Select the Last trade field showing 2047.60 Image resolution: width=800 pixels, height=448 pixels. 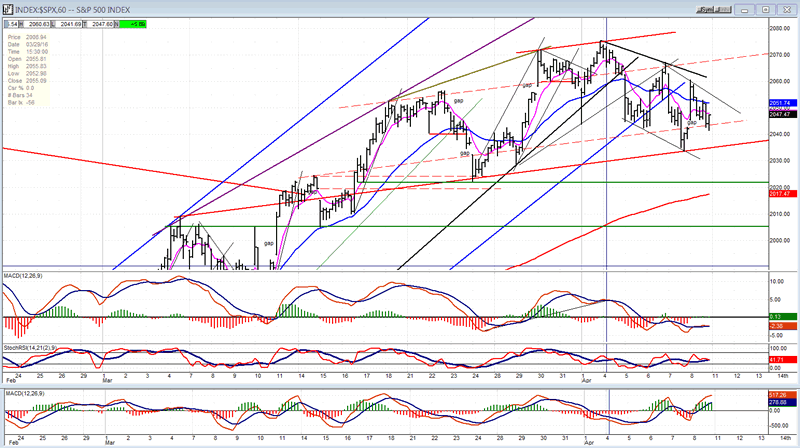(x=98, y=24)
